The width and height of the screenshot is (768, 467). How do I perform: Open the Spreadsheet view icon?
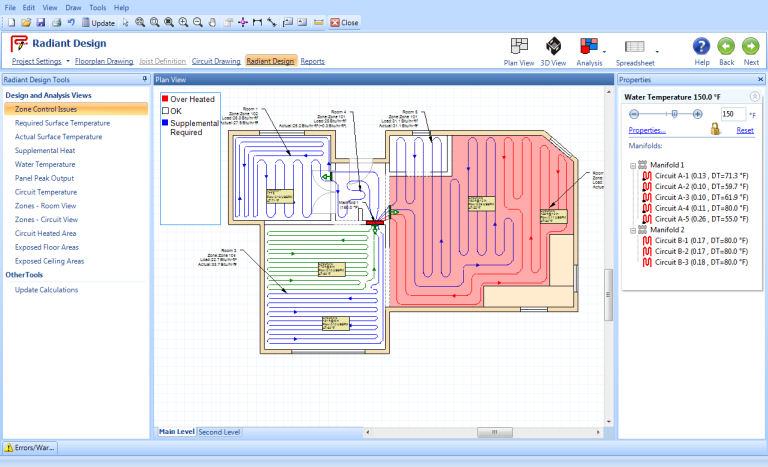[x=635, y=51]
